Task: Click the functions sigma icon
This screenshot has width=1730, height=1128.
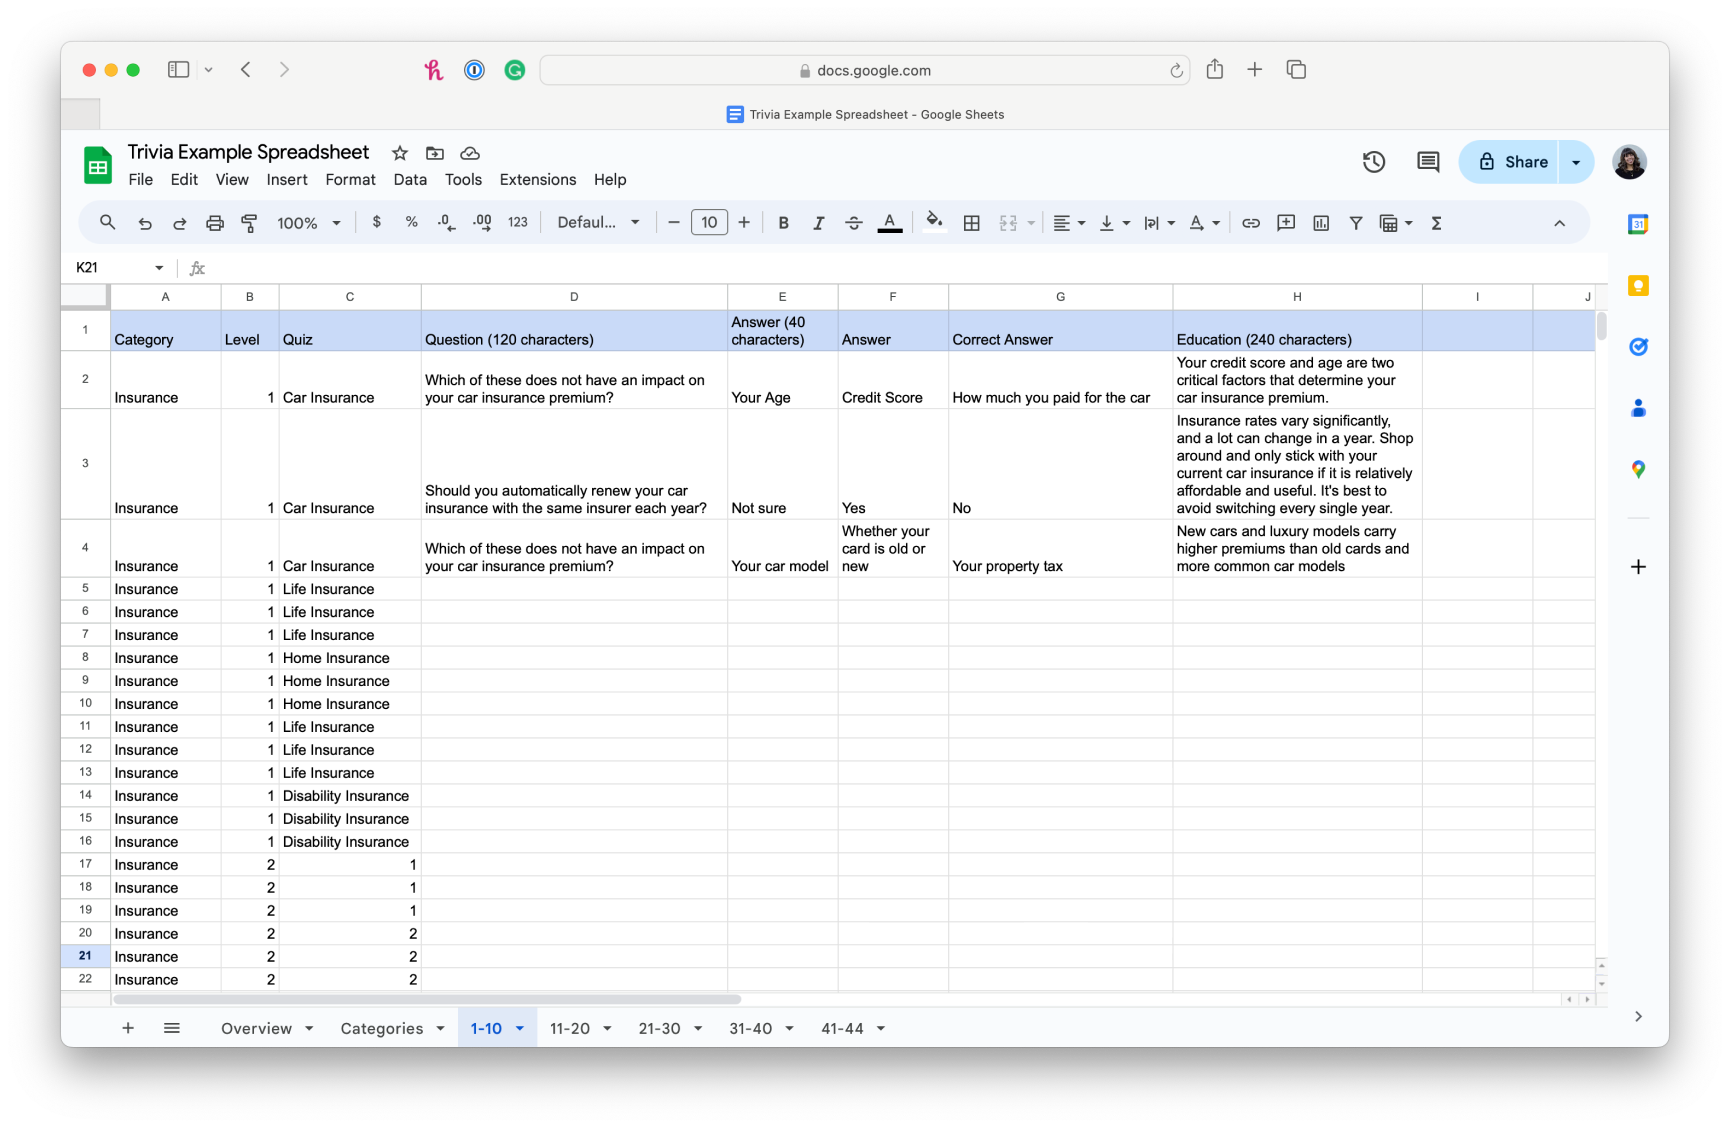Action: 1436,223
